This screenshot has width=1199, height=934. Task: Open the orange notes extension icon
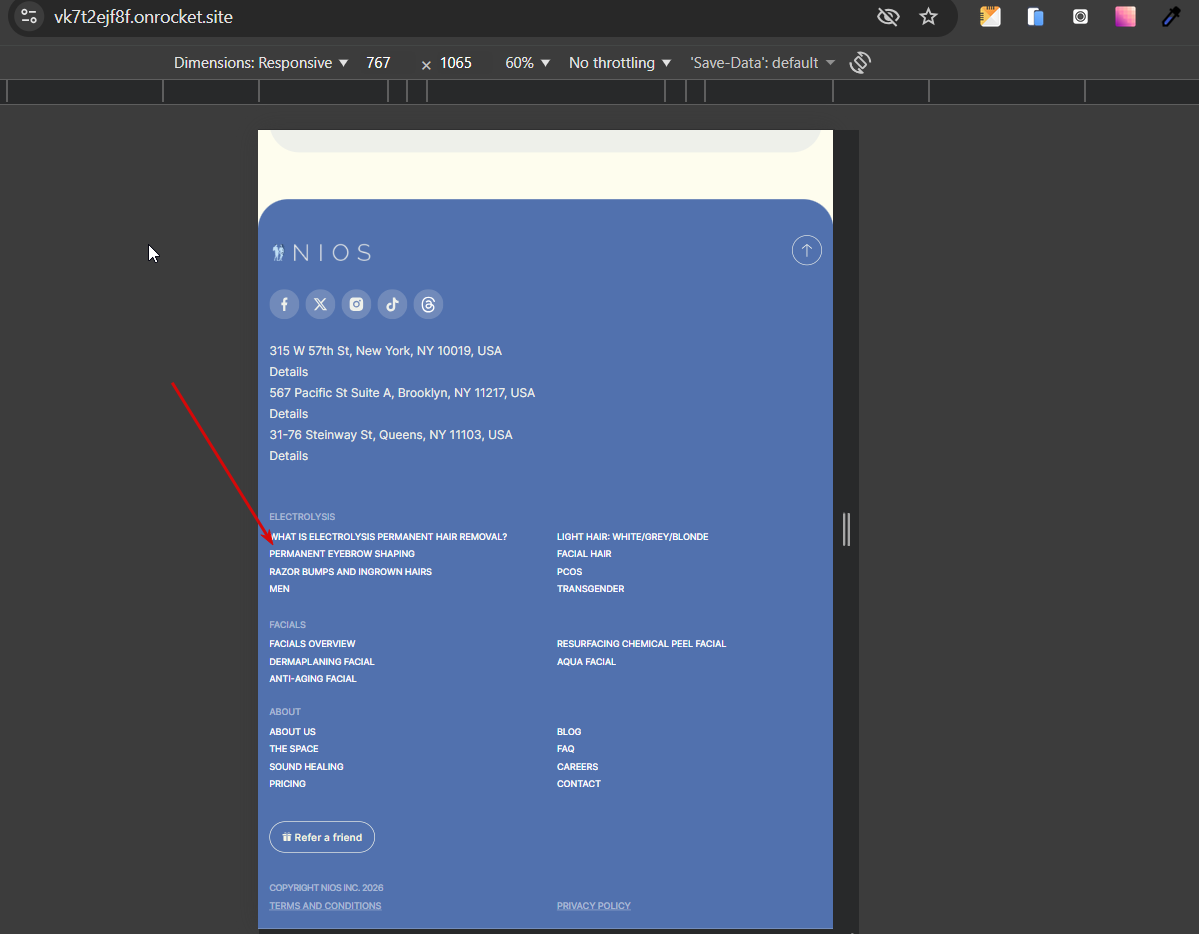pos(990,17)
